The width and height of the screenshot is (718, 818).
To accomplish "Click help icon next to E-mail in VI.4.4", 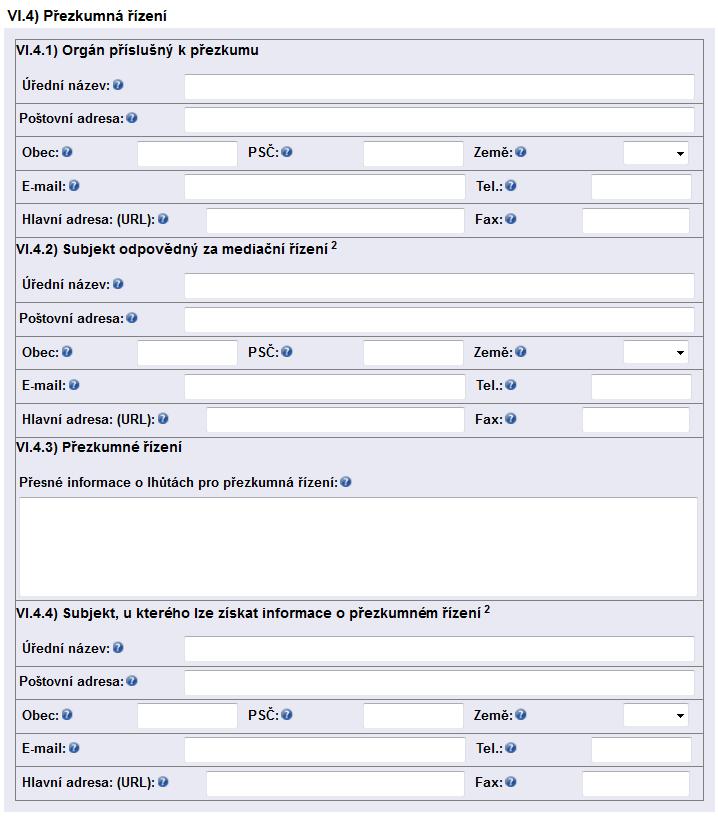I will click(x=74, y=748).
